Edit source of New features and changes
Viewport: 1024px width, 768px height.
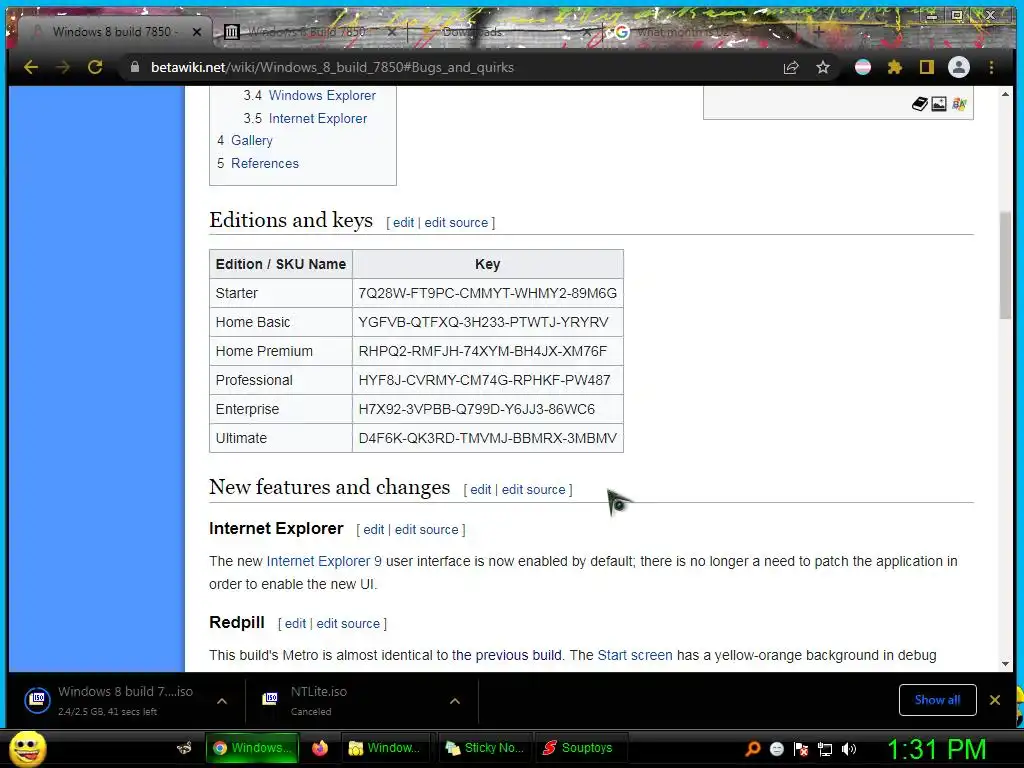pos(534,490)
